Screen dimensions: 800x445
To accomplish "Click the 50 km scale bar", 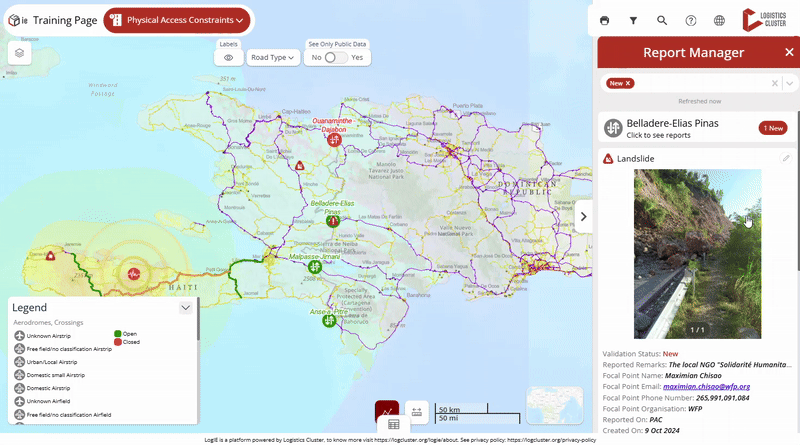I will pyautogui.click(x=461, y=409).
